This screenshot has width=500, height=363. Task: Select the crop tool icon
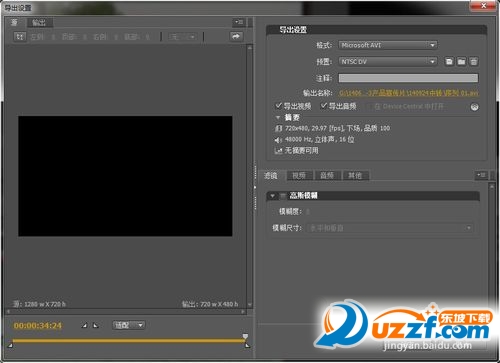20,36
